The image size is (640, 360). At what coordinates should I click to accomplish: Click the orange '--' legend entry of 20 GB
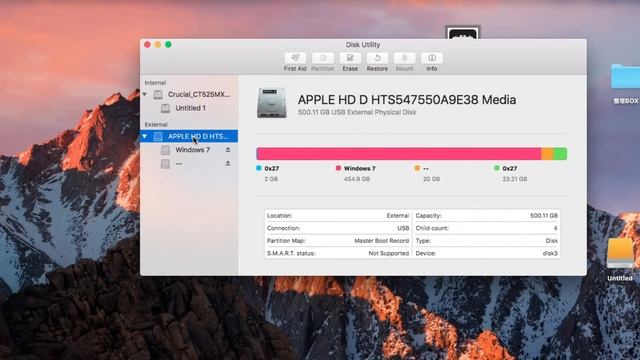(x=427, y=173)
